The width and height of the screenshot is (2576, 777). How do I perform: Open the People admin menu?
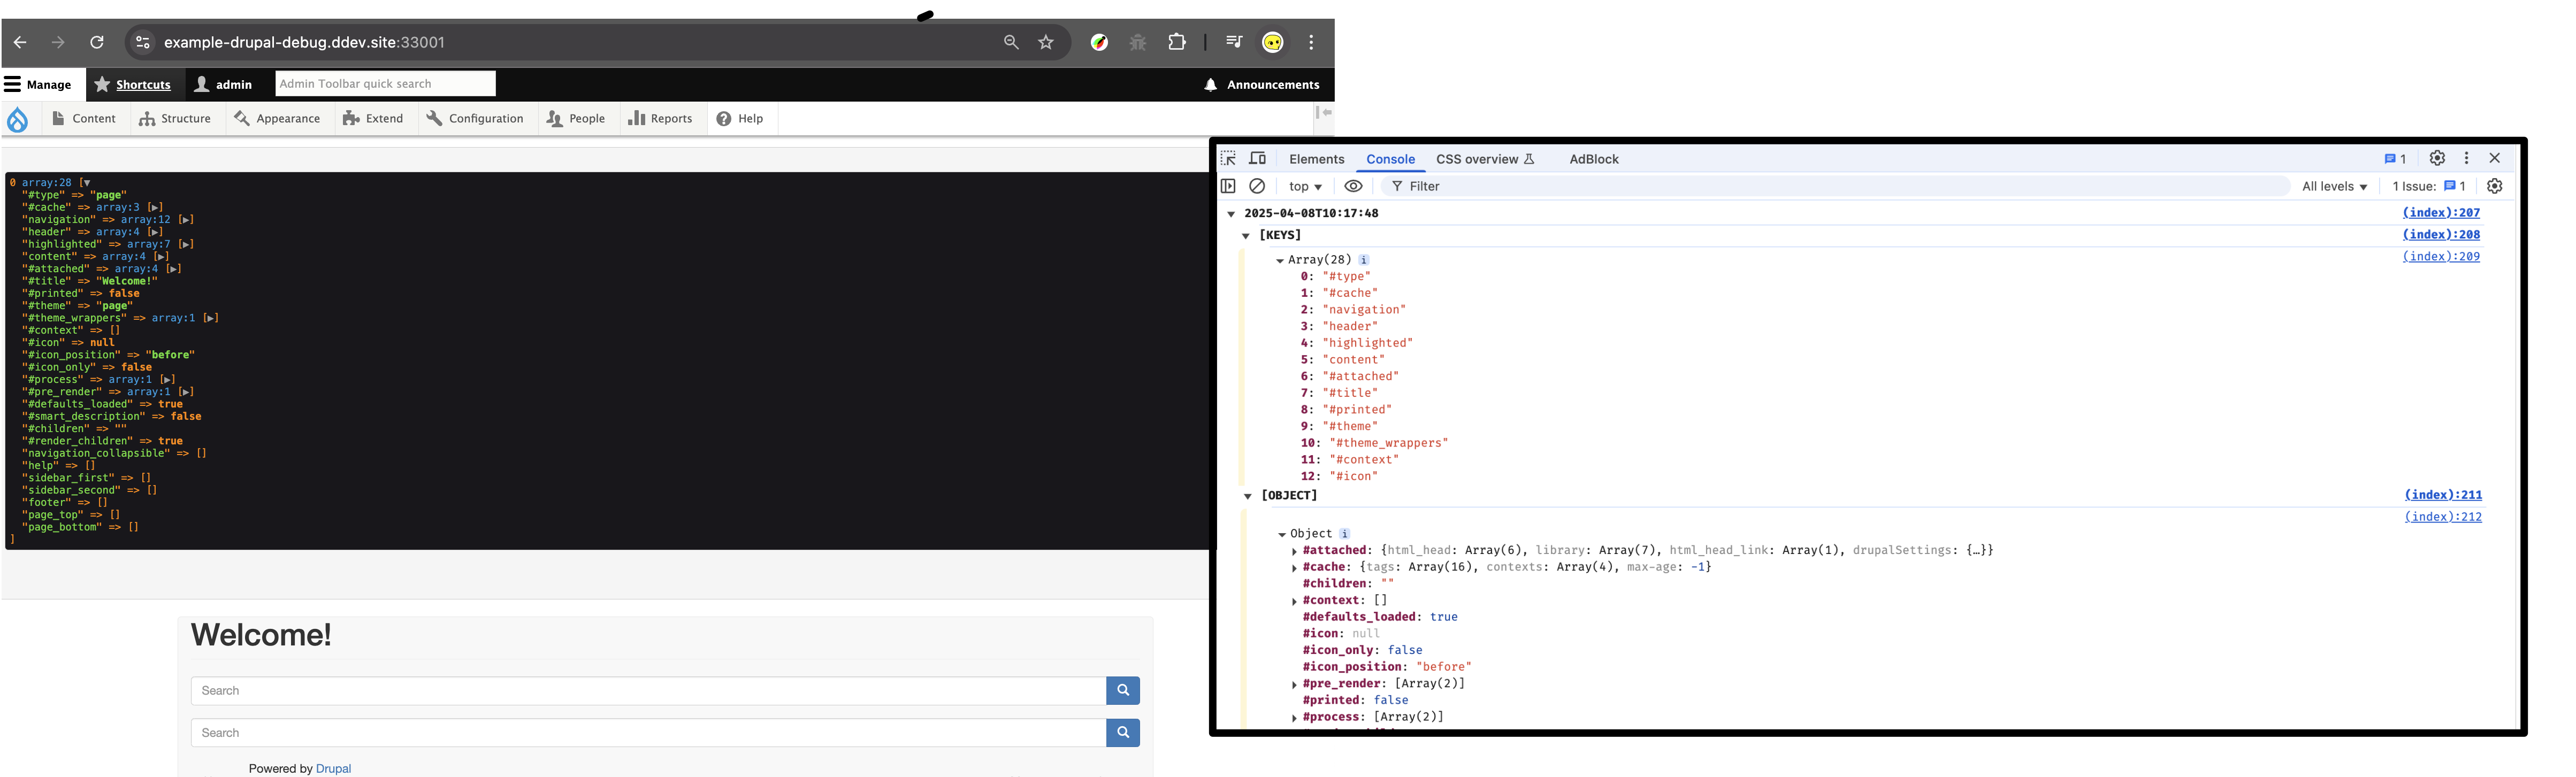tap(576, 119)
